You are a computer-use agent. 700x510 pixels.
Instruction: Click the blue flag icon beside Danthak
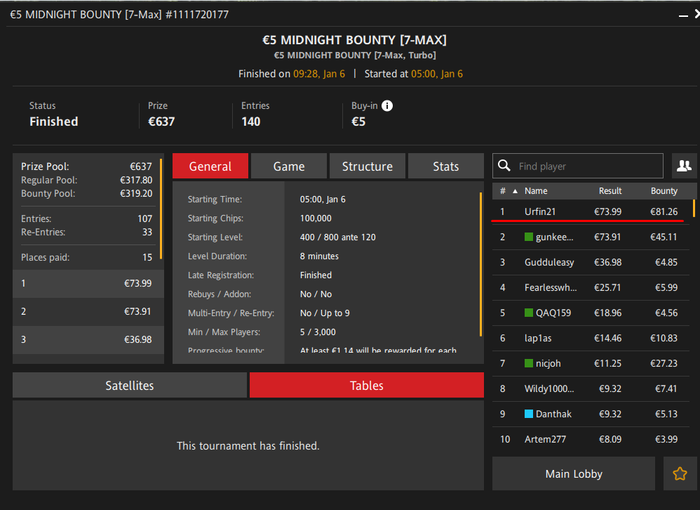click(x=529, y=414)
